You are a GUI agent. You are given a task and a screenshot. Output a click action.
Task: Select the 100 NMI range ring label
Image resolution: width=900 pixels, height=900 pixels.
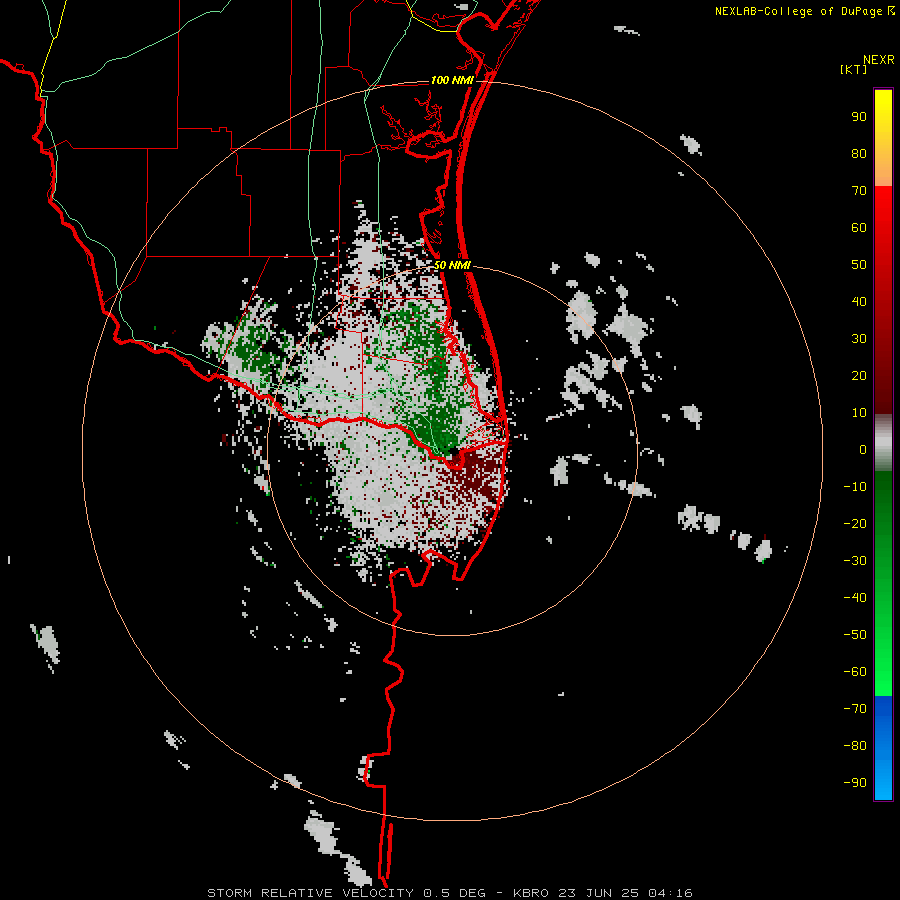[x=452, y=80]
